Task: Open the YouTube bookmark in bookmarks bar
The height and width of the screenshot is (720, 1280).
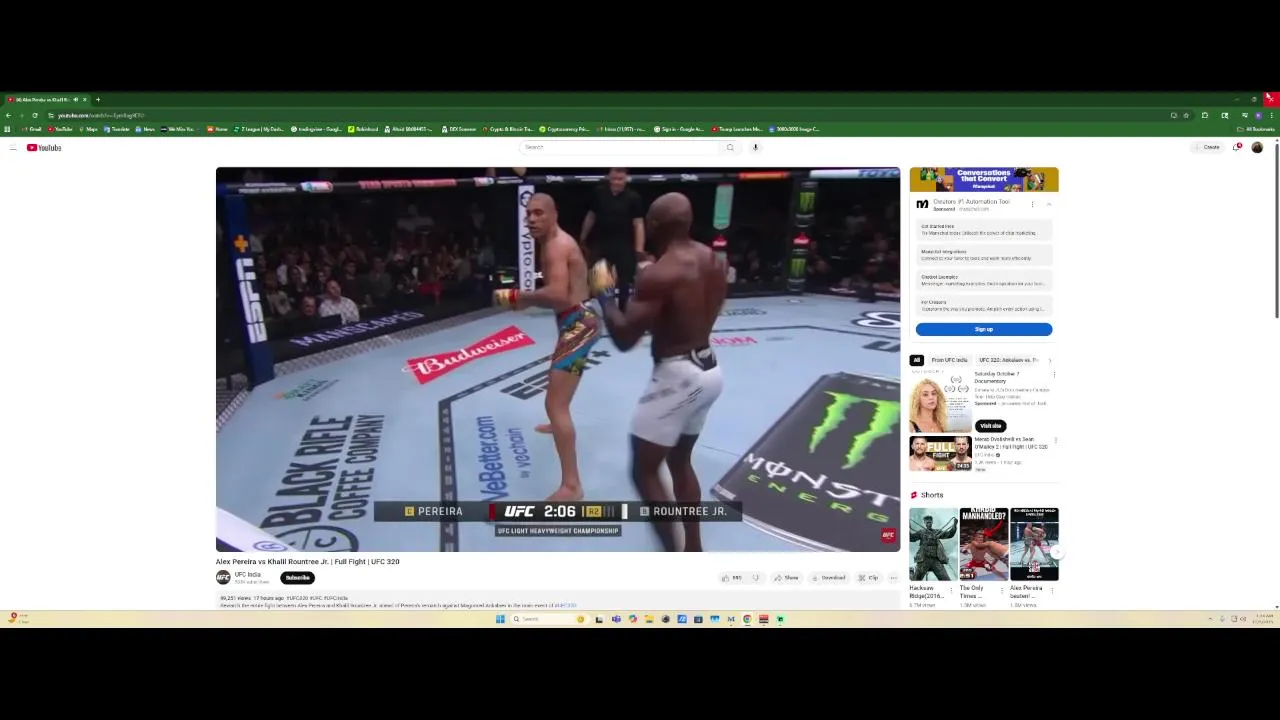Action: (x=60, y=129)
